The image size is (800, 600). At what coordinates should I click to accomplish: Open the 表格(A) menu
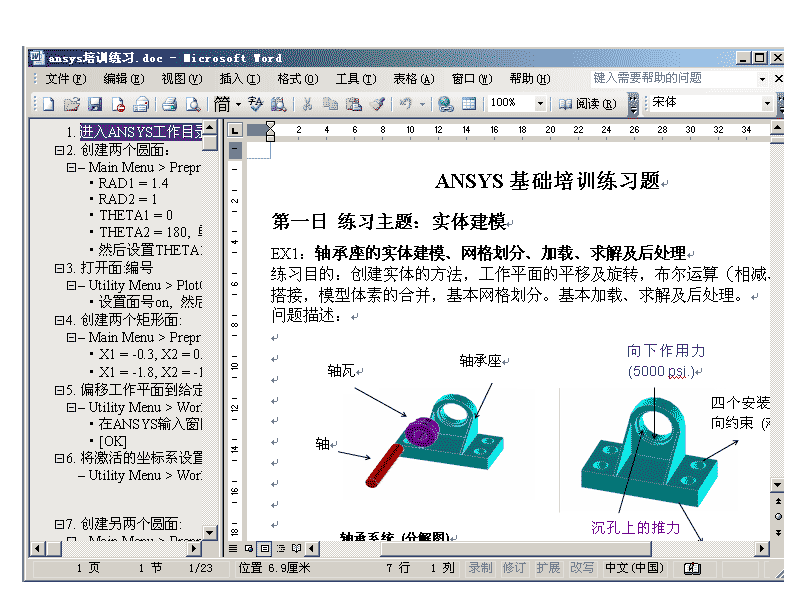[x=414, y=79]
